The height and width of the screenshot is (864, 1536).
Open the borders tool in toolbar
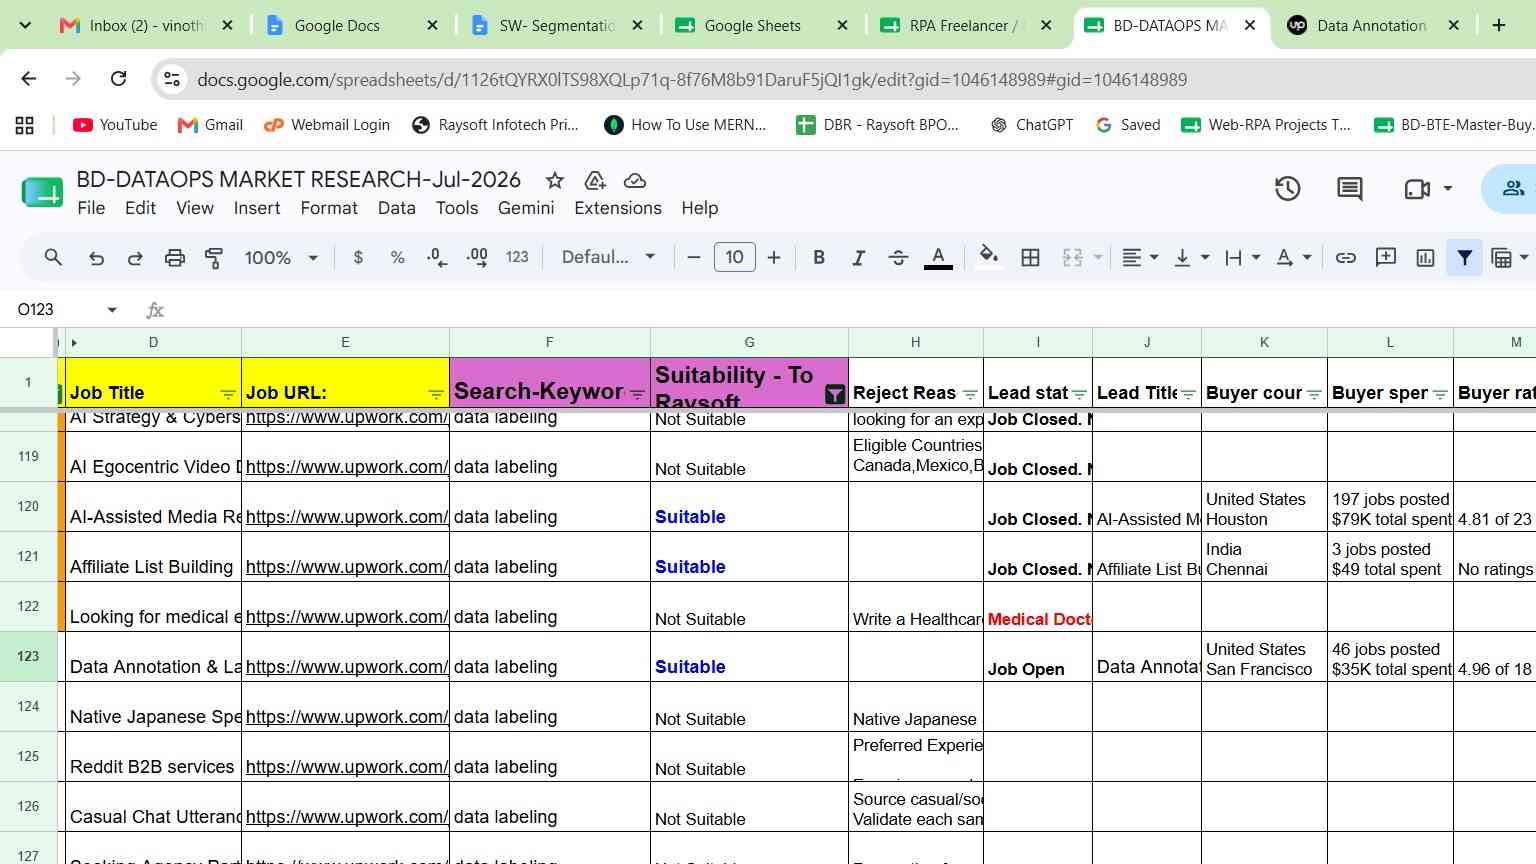pyautogui.click(x=1030, y=258)
